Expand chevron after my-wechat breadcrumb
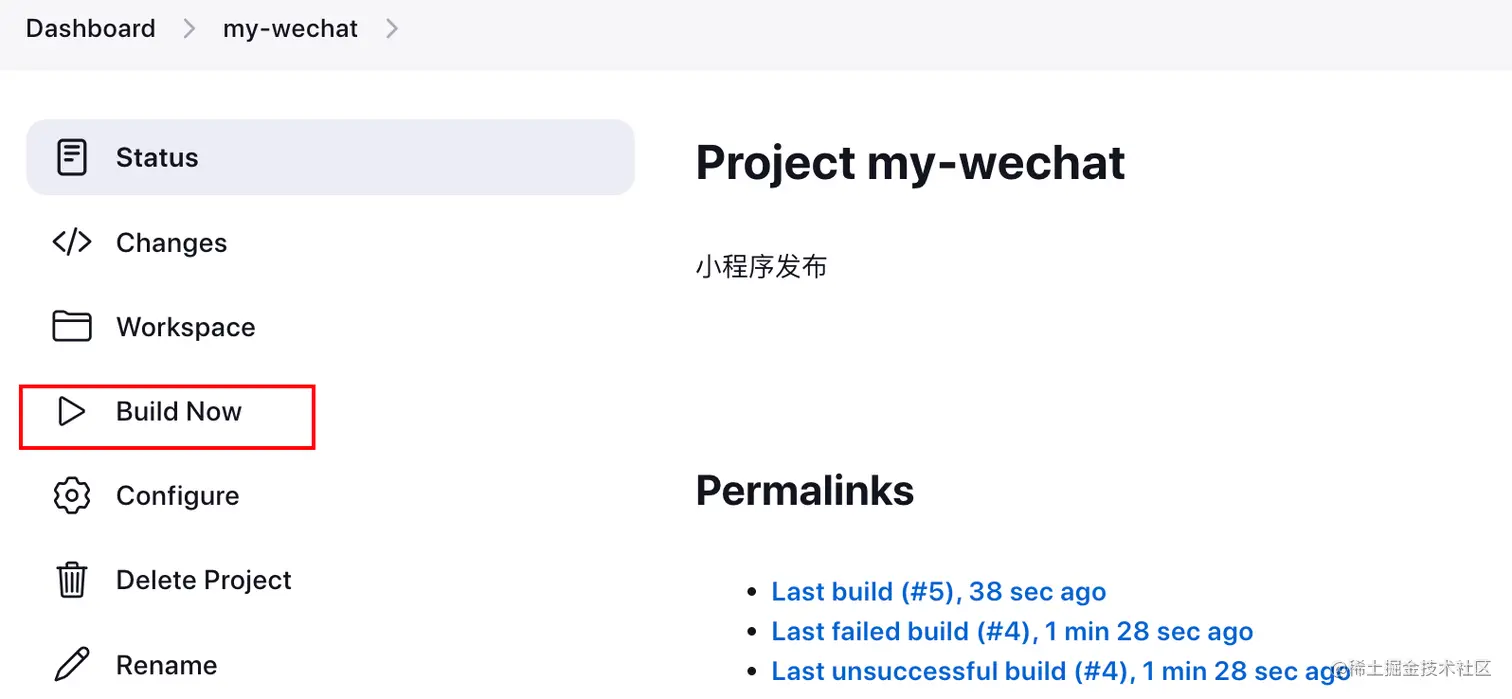This screenshot has width=1512, height=699. tap(392, 29)
